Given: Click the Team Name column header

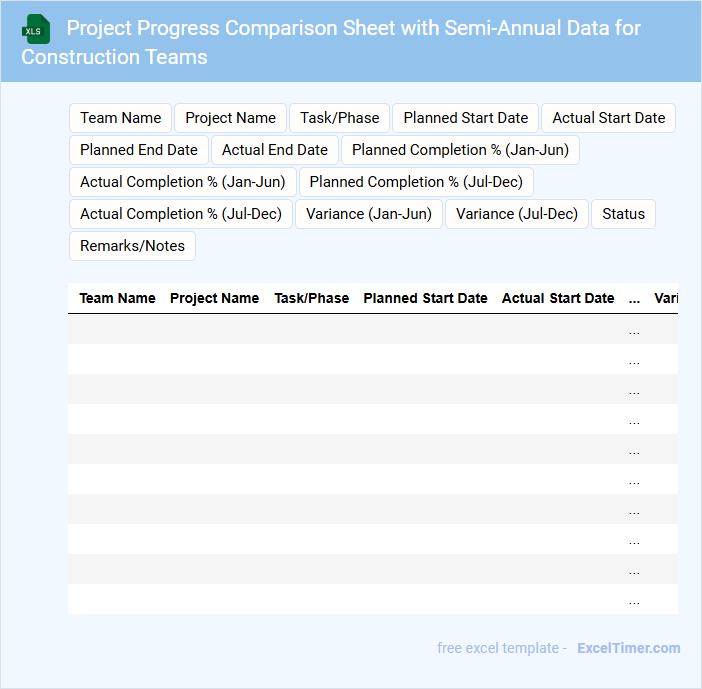Looking at the screenshot, I should (x=117, y=298).
